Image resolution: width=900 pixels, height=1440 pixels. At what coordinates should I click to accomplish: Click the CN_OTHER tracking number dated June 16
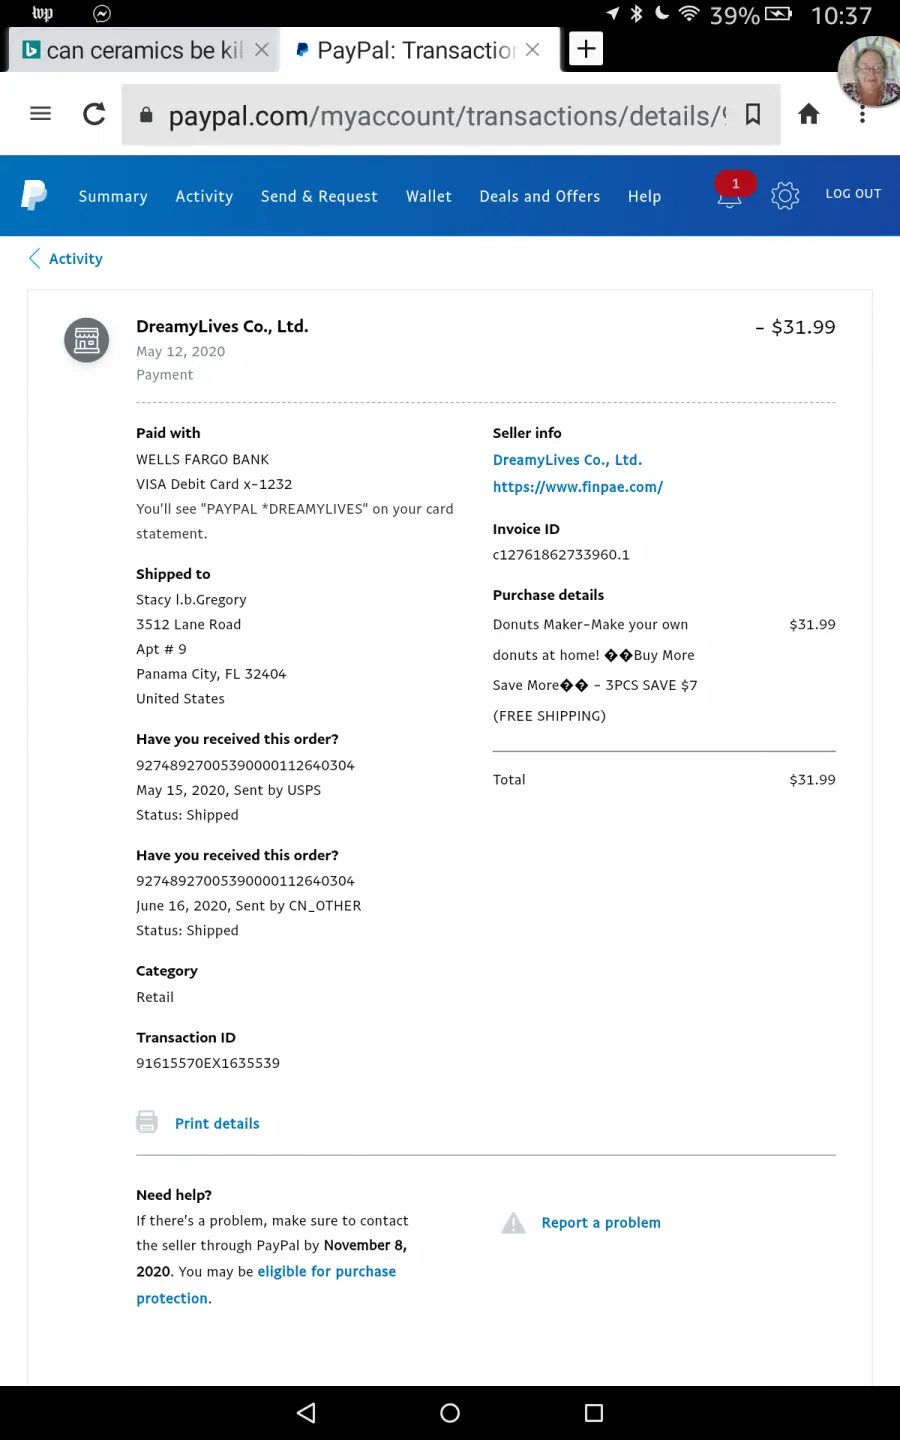tap(245, 881)
